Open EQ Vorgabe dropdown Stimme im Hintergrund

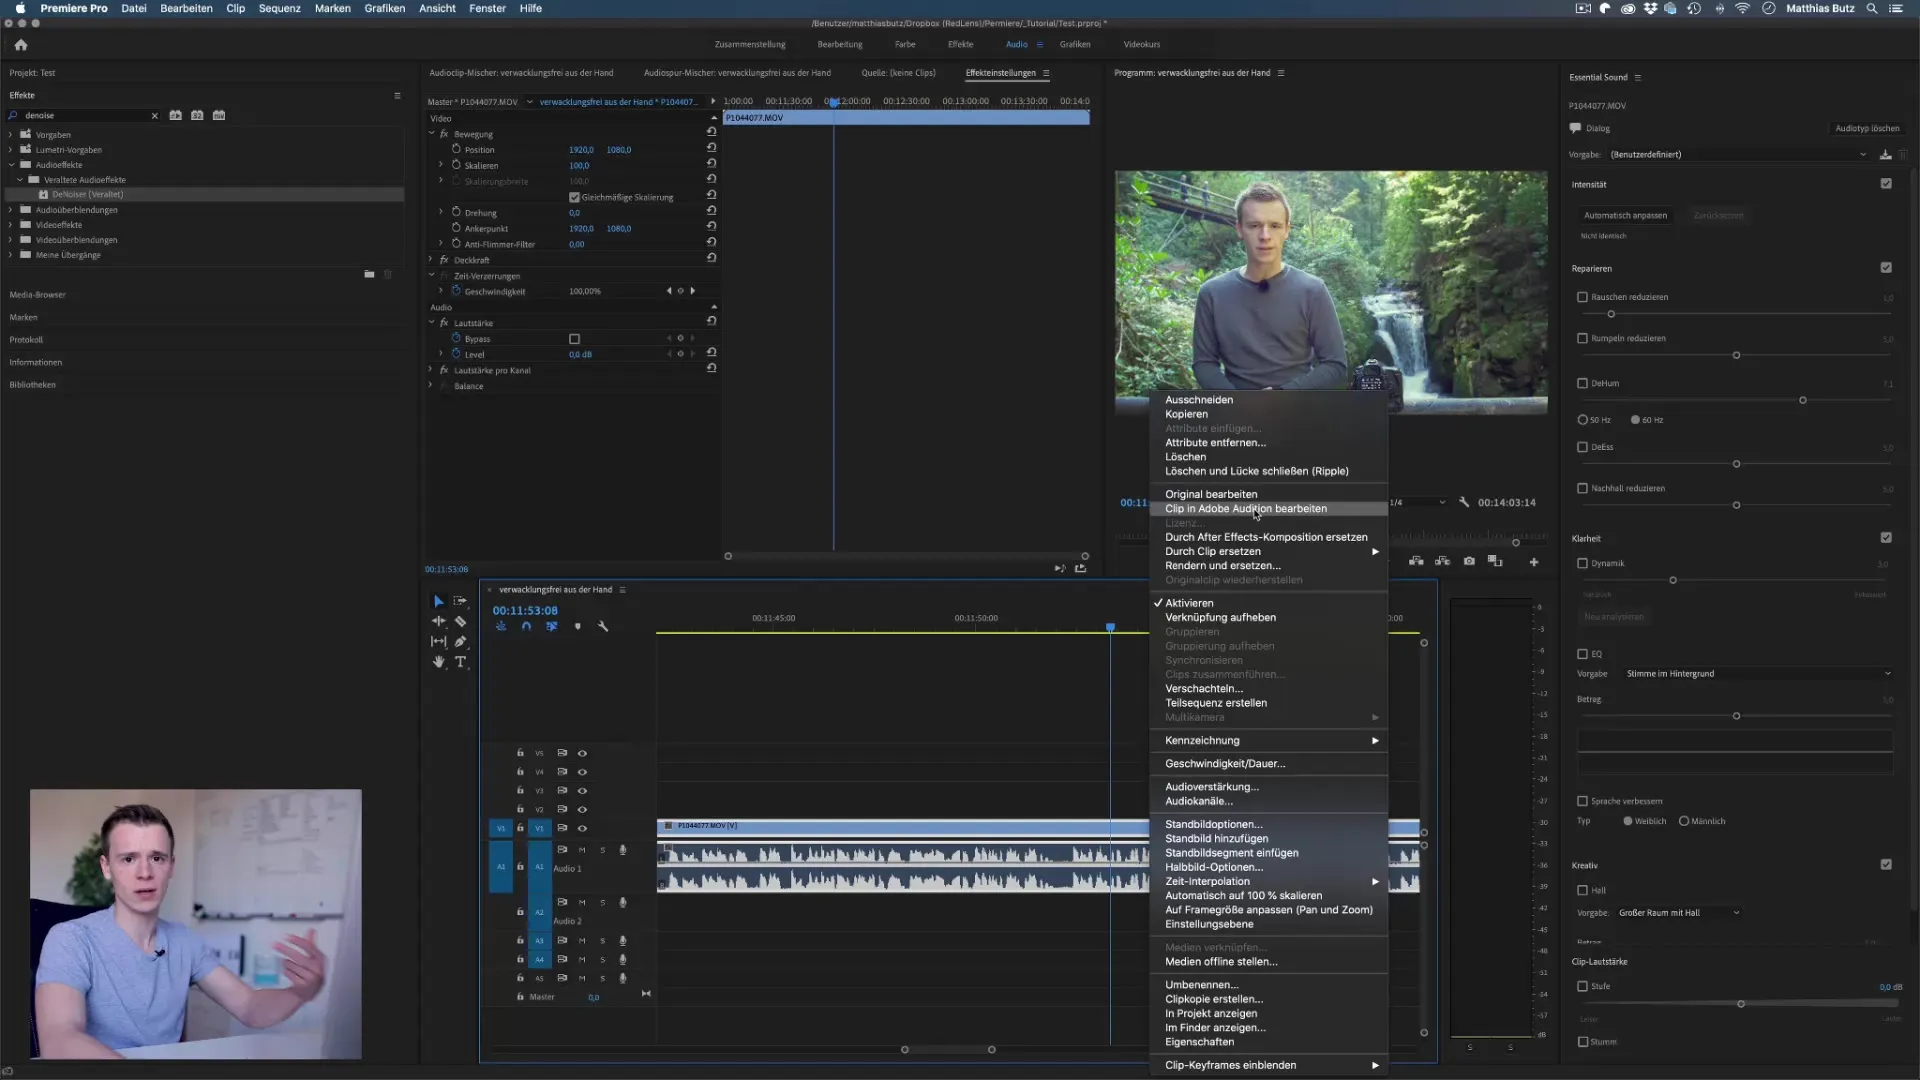click(x=1758, y=673)
